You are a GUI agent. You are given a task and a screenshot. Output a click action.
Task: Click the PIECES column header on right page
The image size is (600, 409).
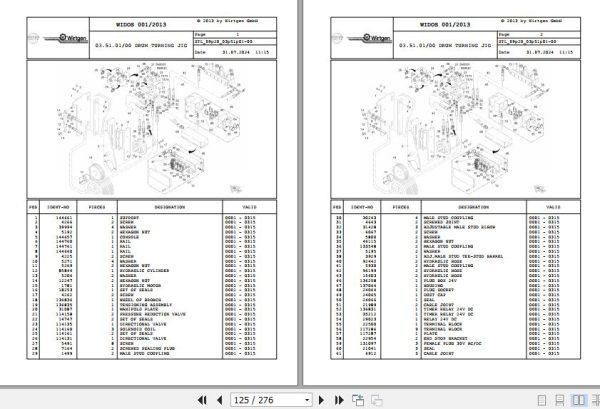[x=401, y=207]
